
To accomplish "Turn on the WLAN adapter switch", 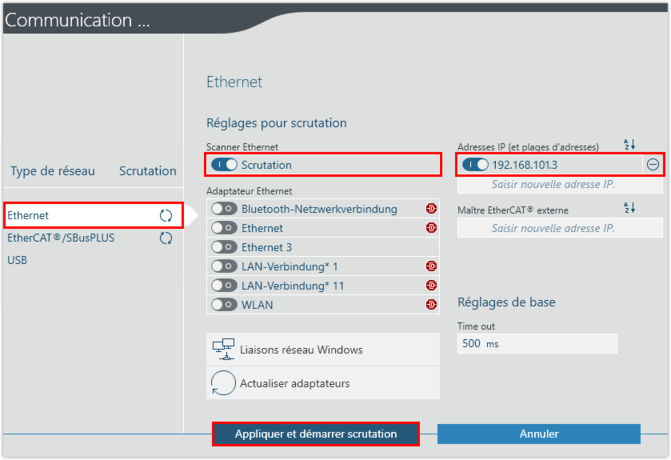I will [x=223, y=304].
